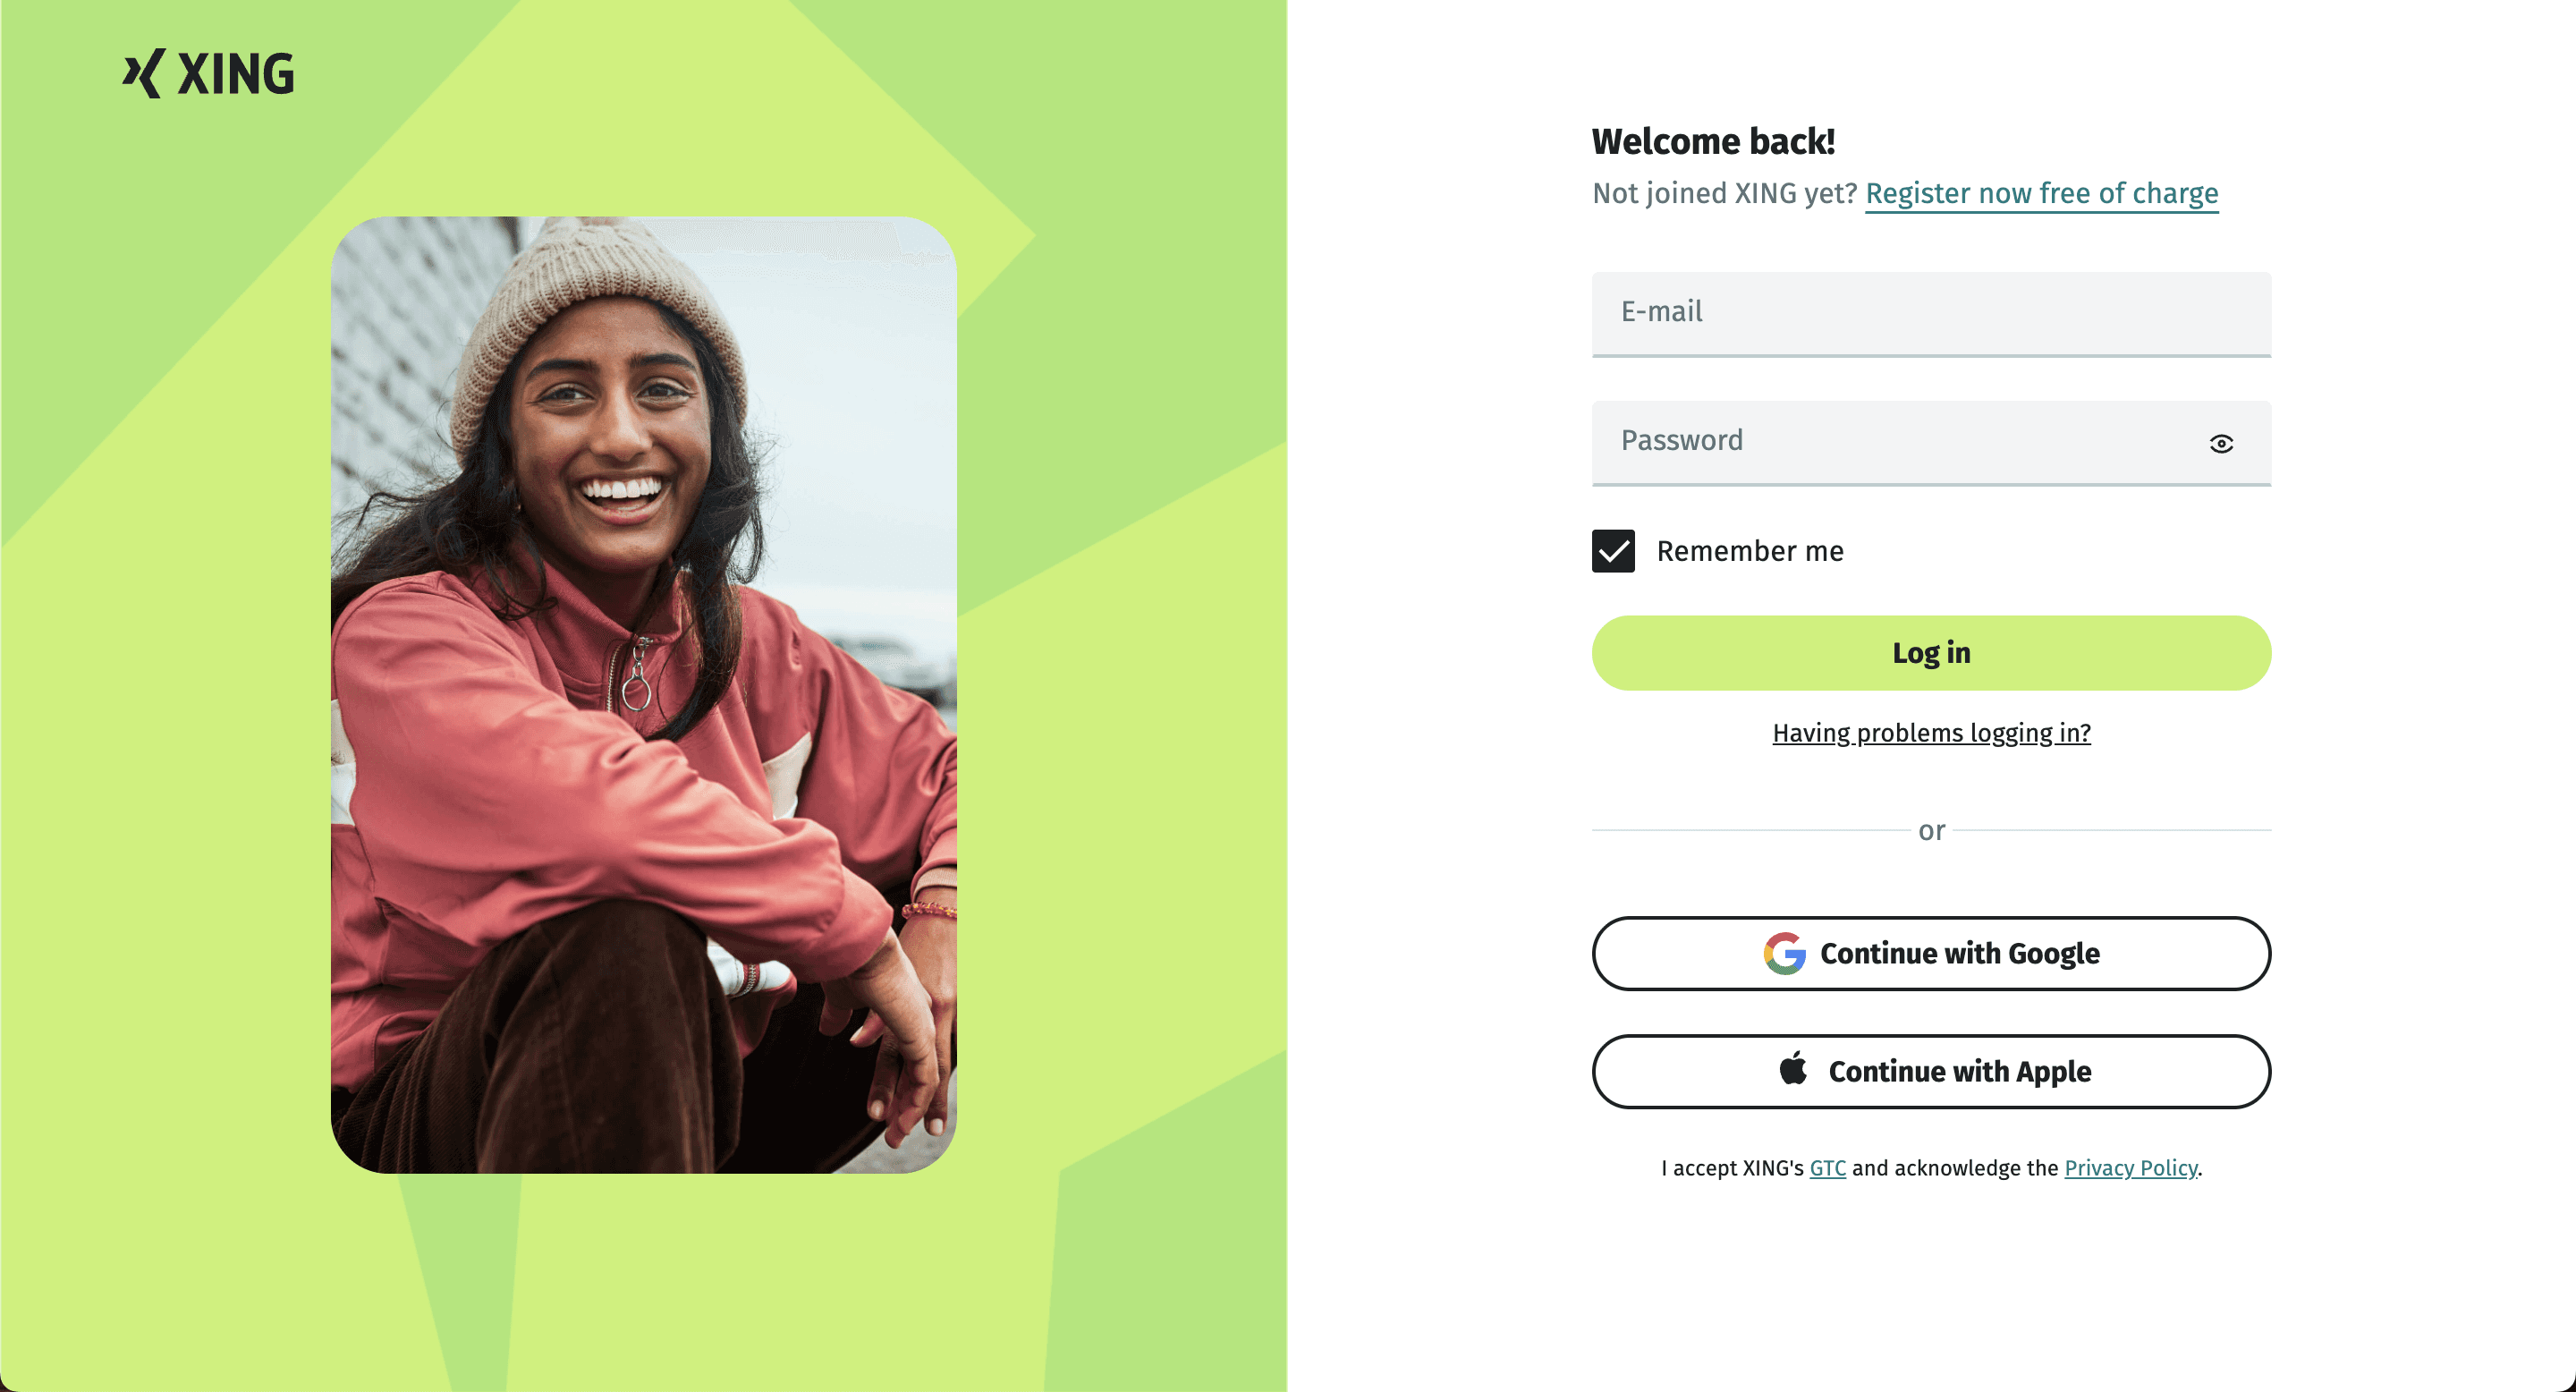Click the XING wordmark text
This screenshot has width=2576, height=1392.
(x=236, y=74)
